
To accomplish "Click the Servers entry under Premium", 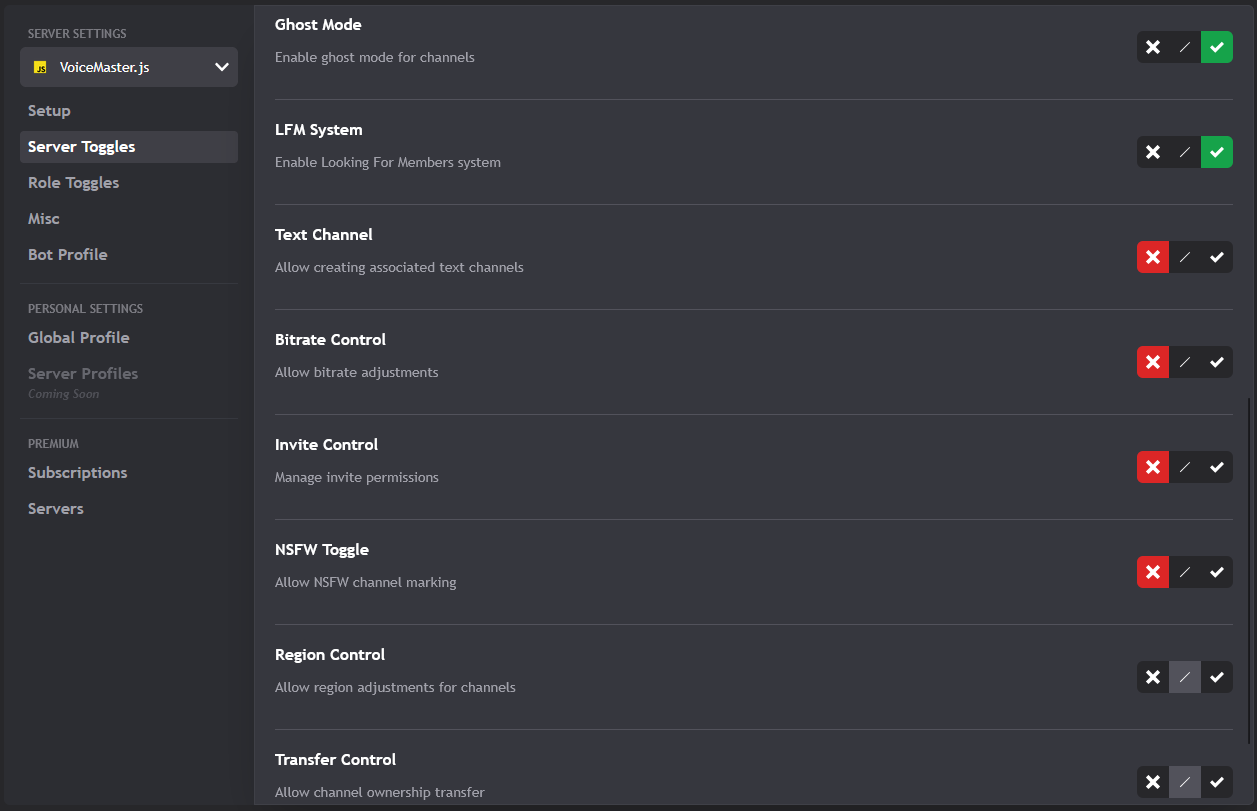I will (55, 508).
